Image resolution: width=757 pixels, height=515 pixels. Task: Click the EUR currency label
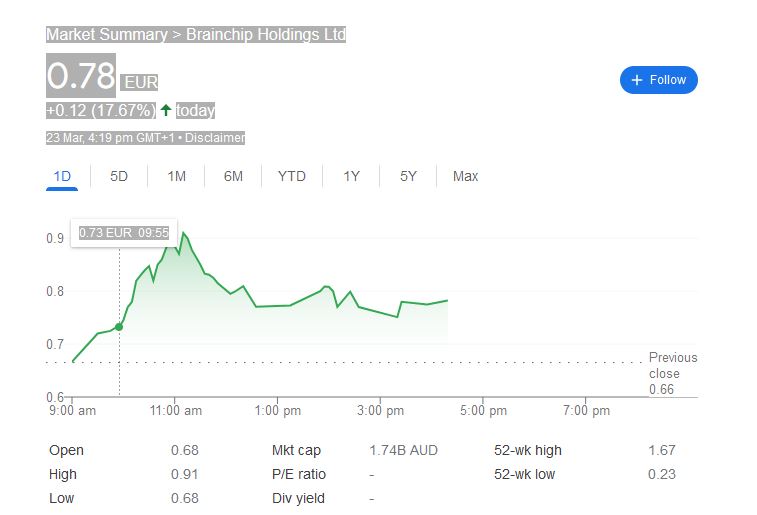(x=140, y=83)
